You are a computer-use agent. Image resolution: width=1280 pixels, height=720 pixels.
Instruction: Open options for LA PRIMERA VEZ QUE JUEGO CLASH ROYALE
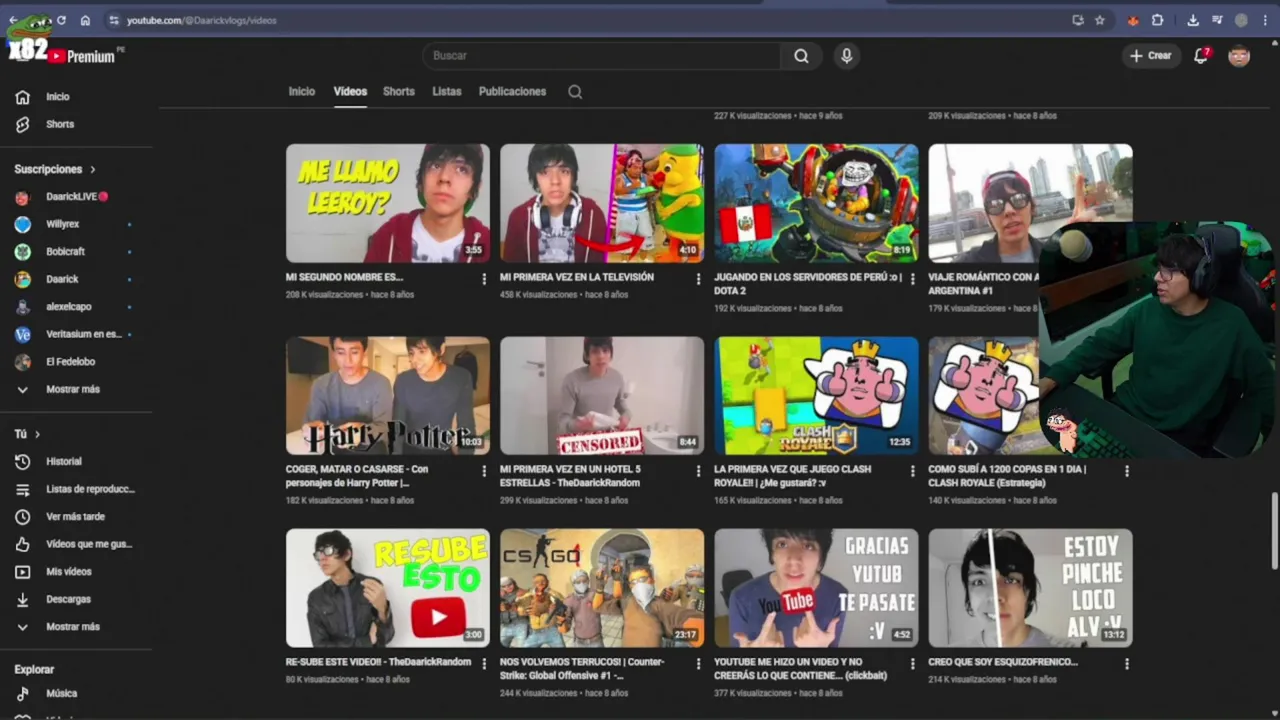(912, 471)
